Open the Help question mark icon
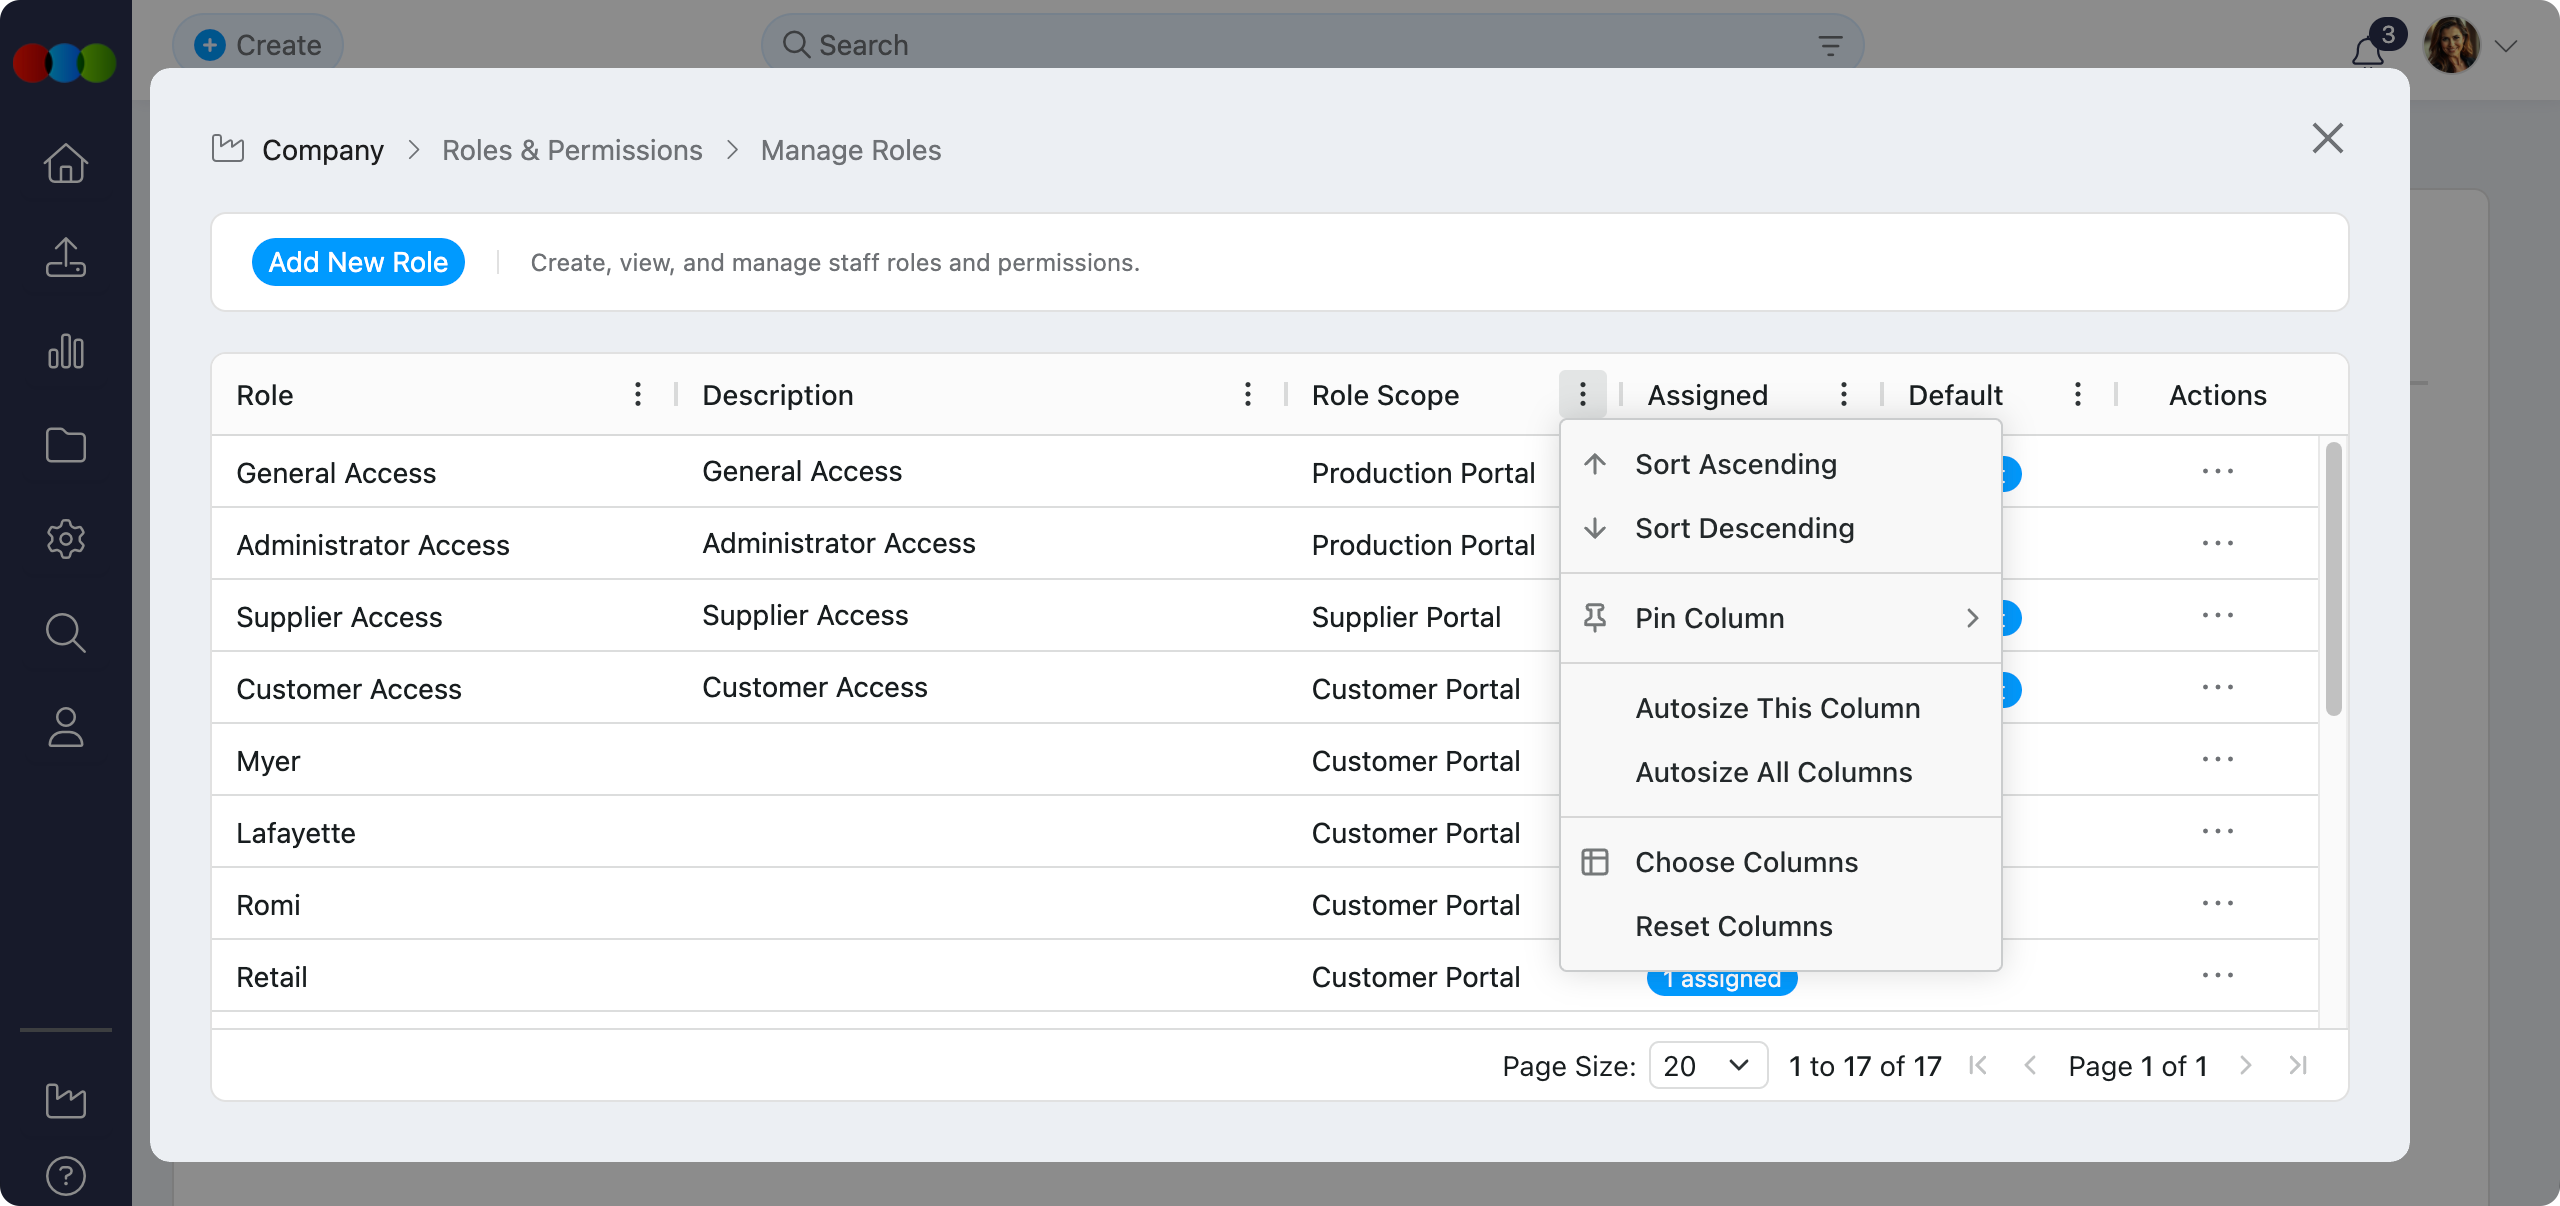The width and height of the screenshot is (2560, 1206). pyautogui.click(x=65, y=1176)
